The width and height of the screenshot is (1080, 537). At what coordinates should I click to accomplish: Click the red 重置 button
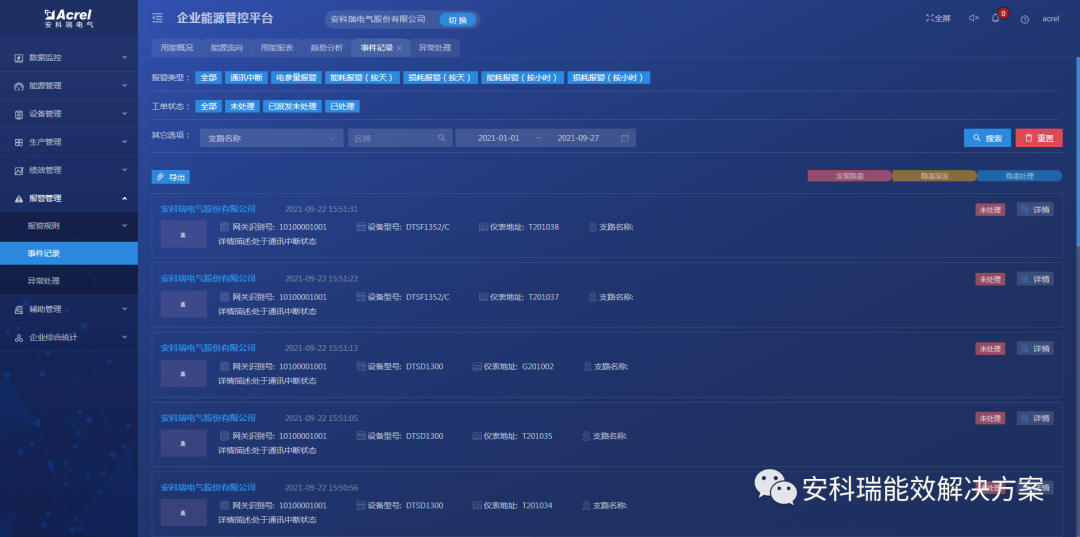(1039, 138)
